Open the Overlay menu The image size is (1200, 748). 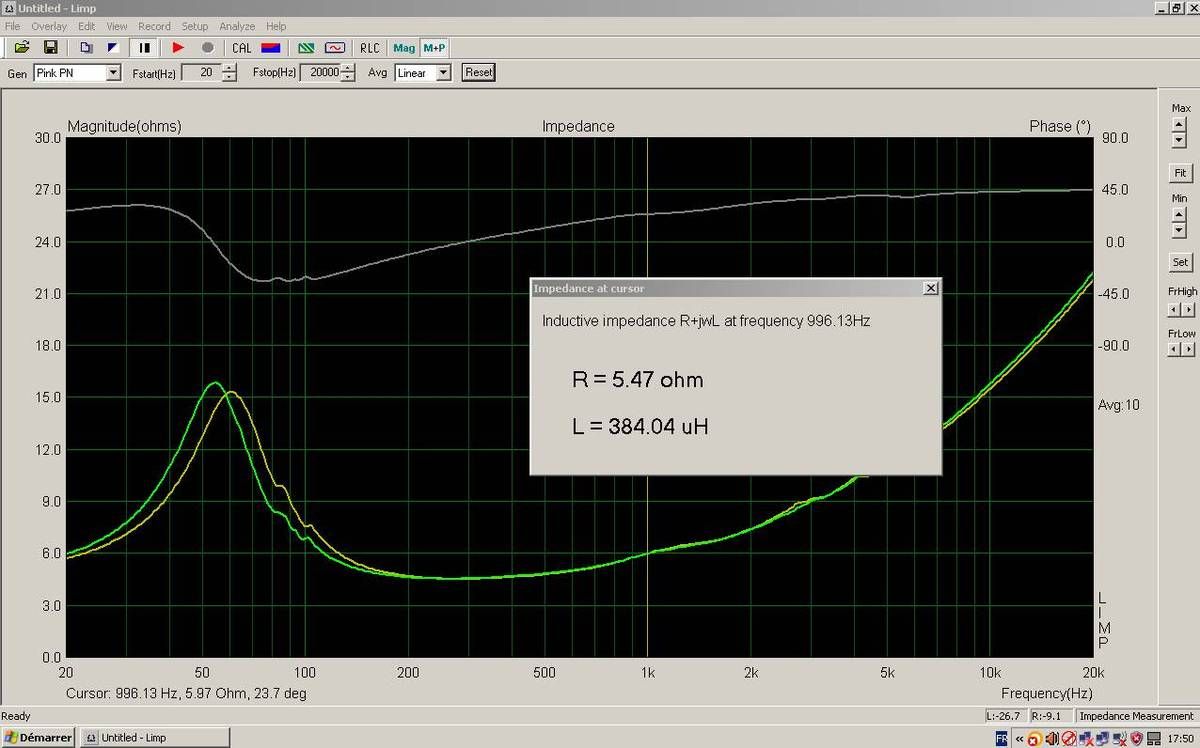[x=49, y=26]
